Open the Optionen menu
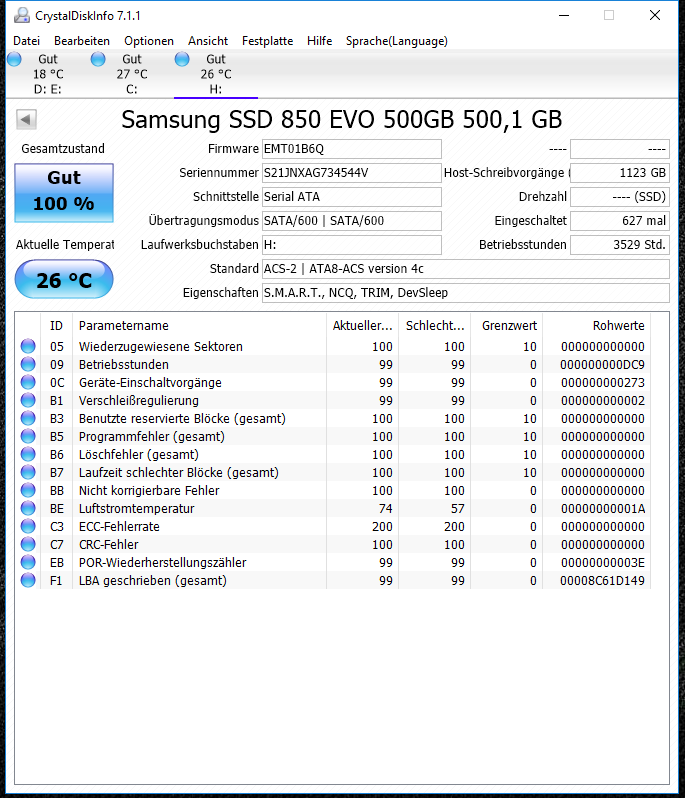This screenshot has height=799, width=687. point(149,41)
